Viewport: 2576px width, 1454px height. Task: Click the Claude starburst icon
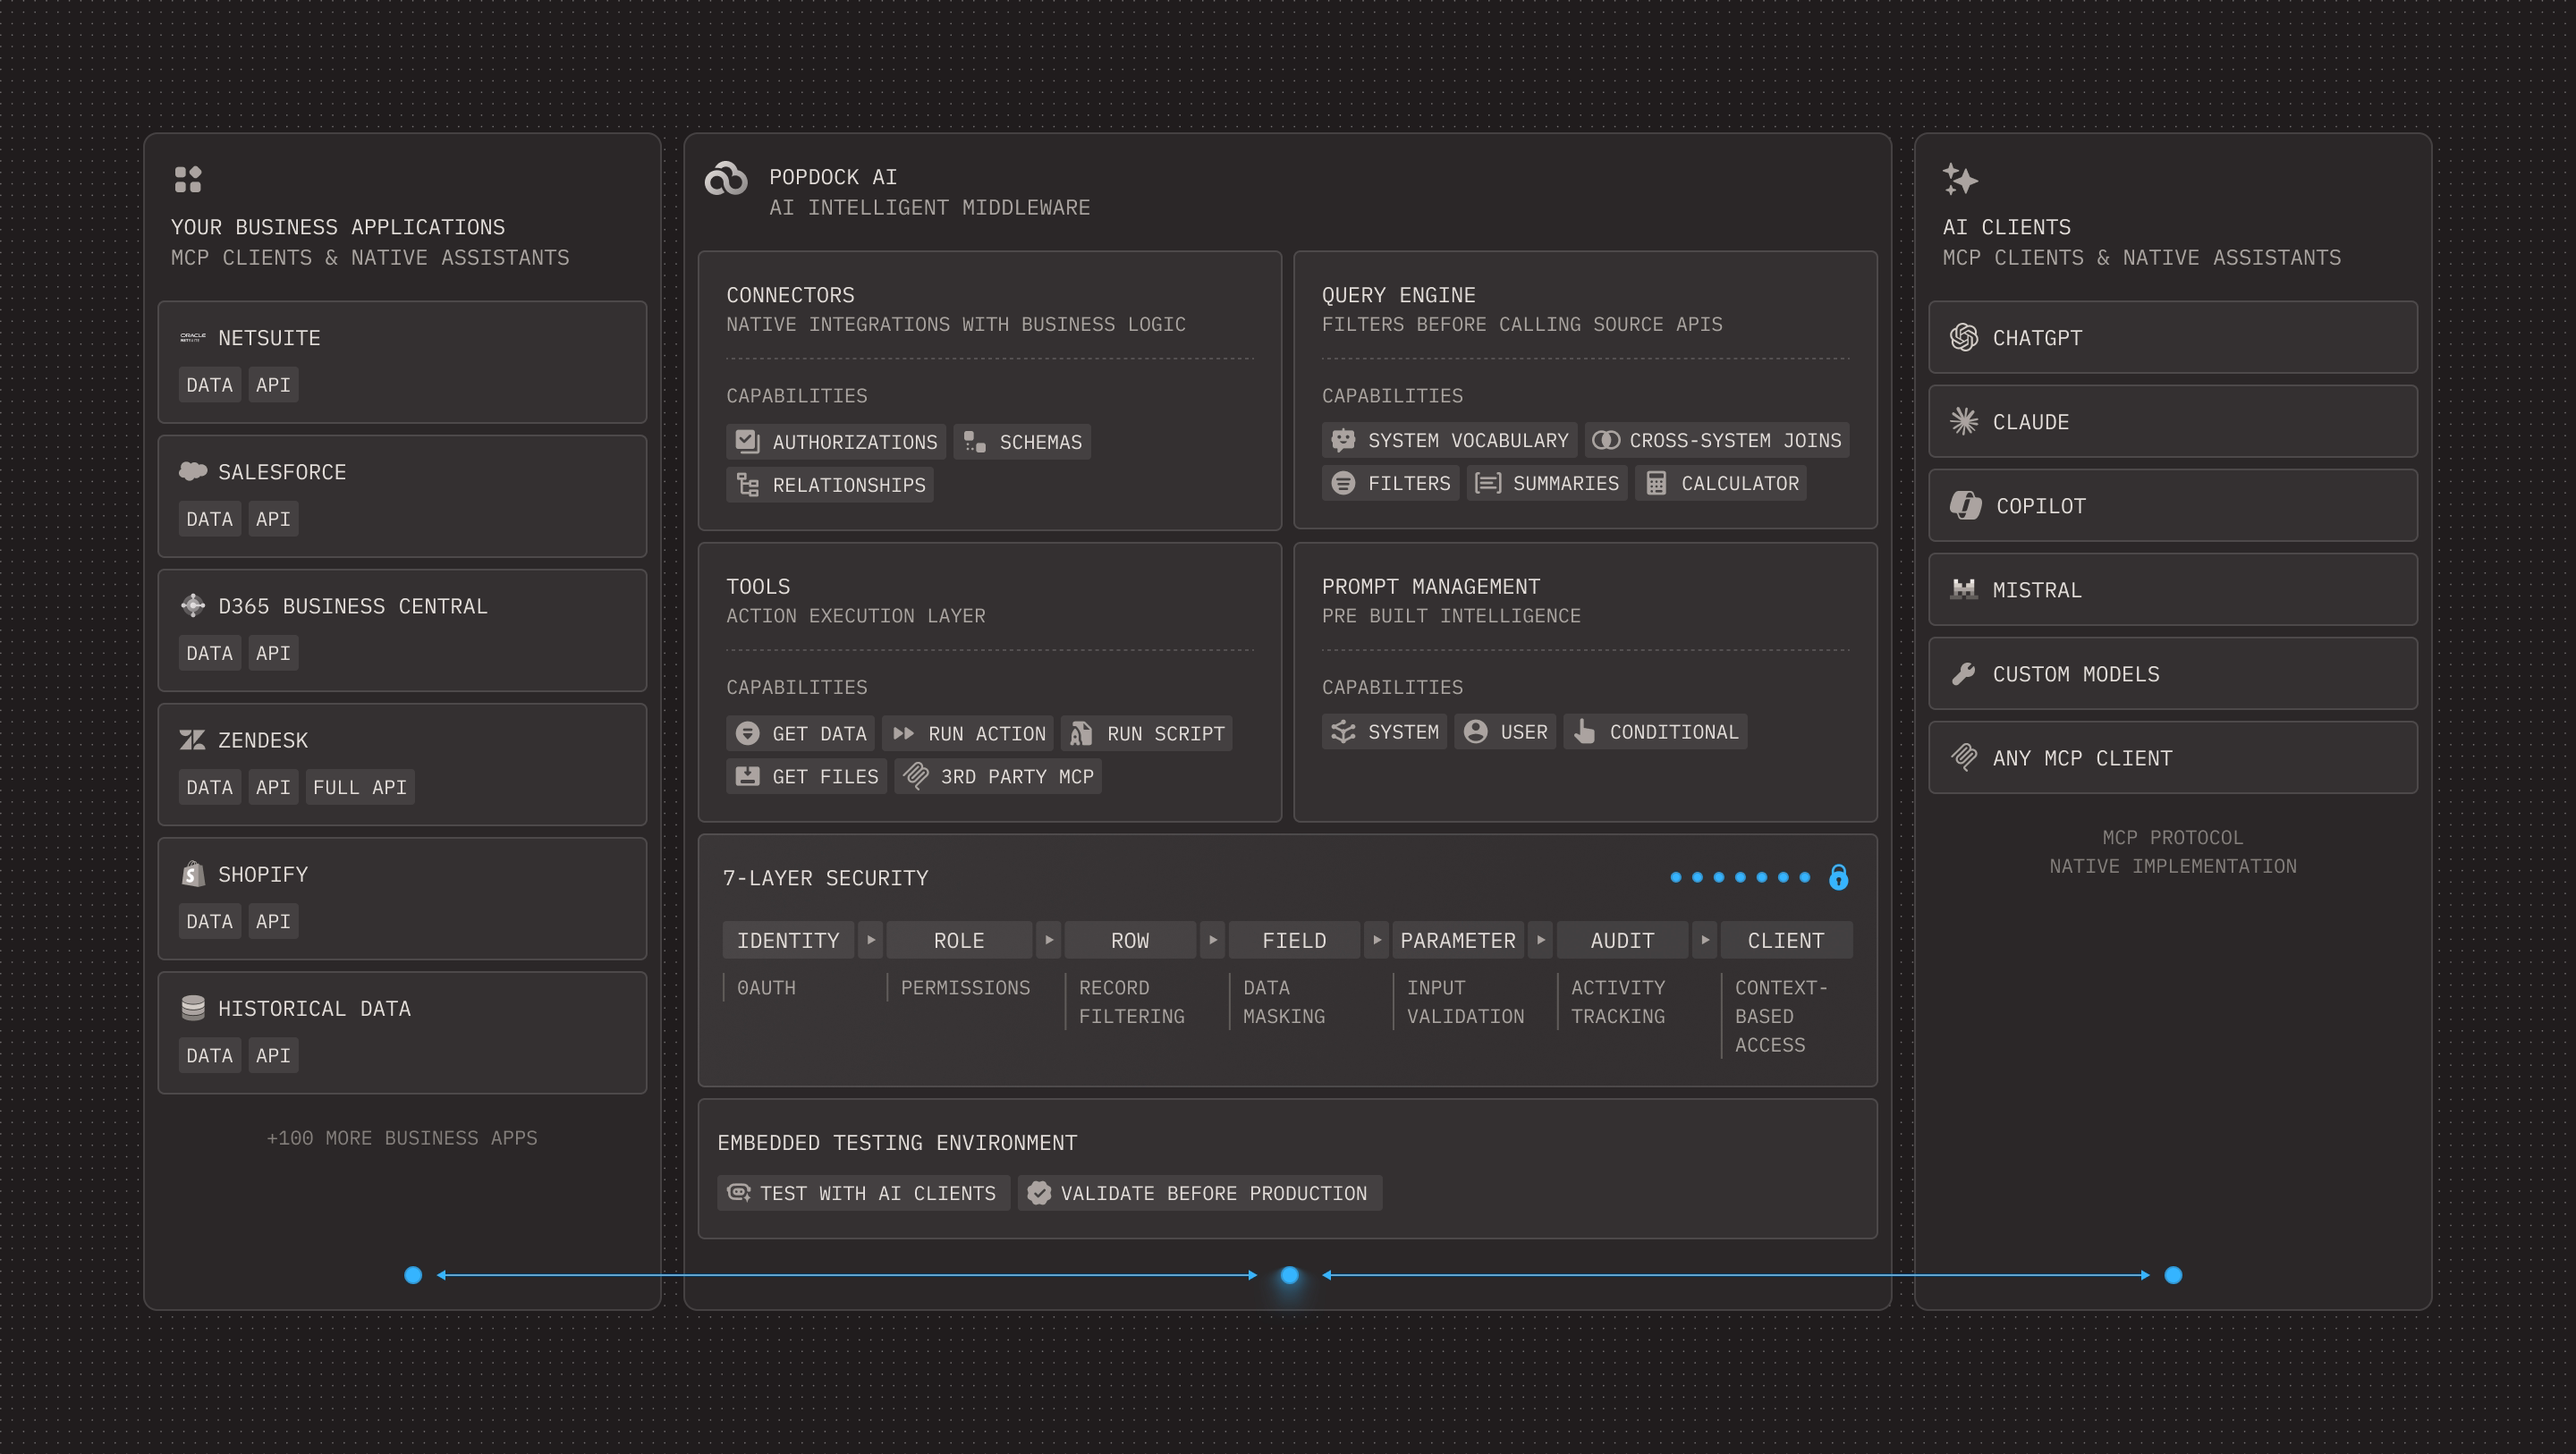(1963, 422)
